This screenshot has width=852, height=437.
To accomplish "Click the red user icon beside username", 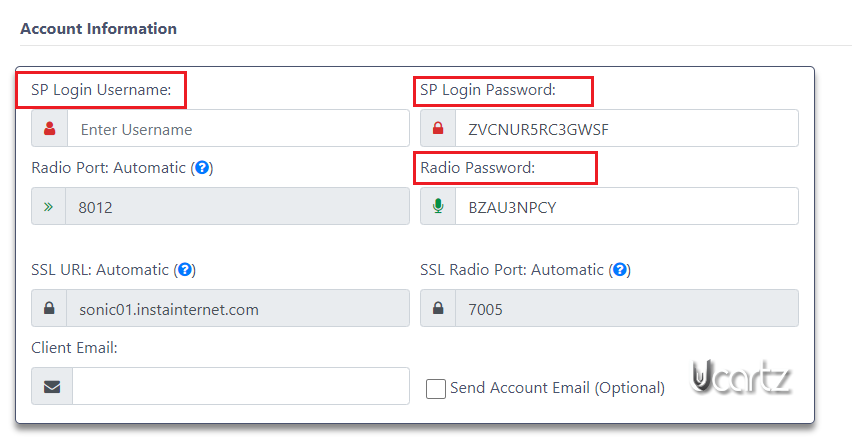I will pos(49,128).
